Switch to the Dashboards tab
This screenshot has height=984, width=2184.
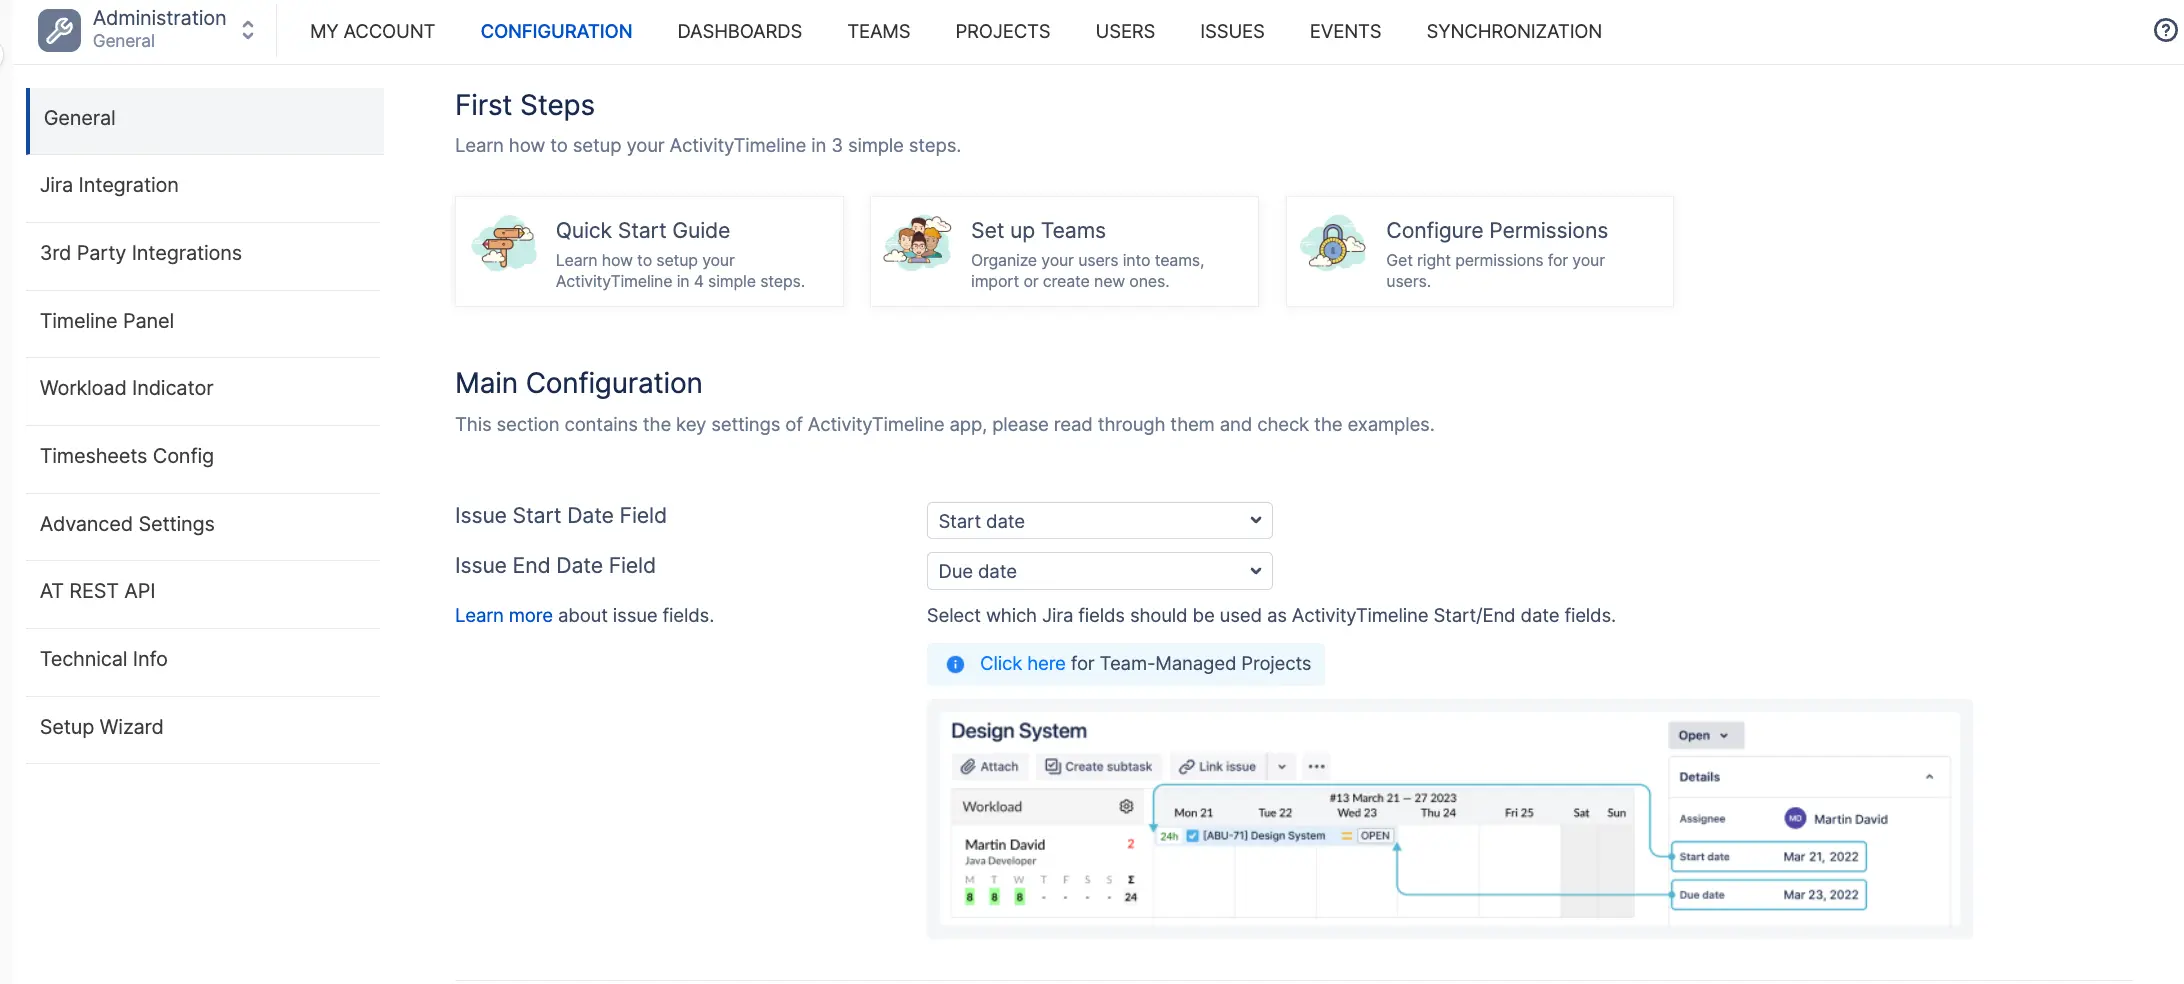click(x=739, y=31)
